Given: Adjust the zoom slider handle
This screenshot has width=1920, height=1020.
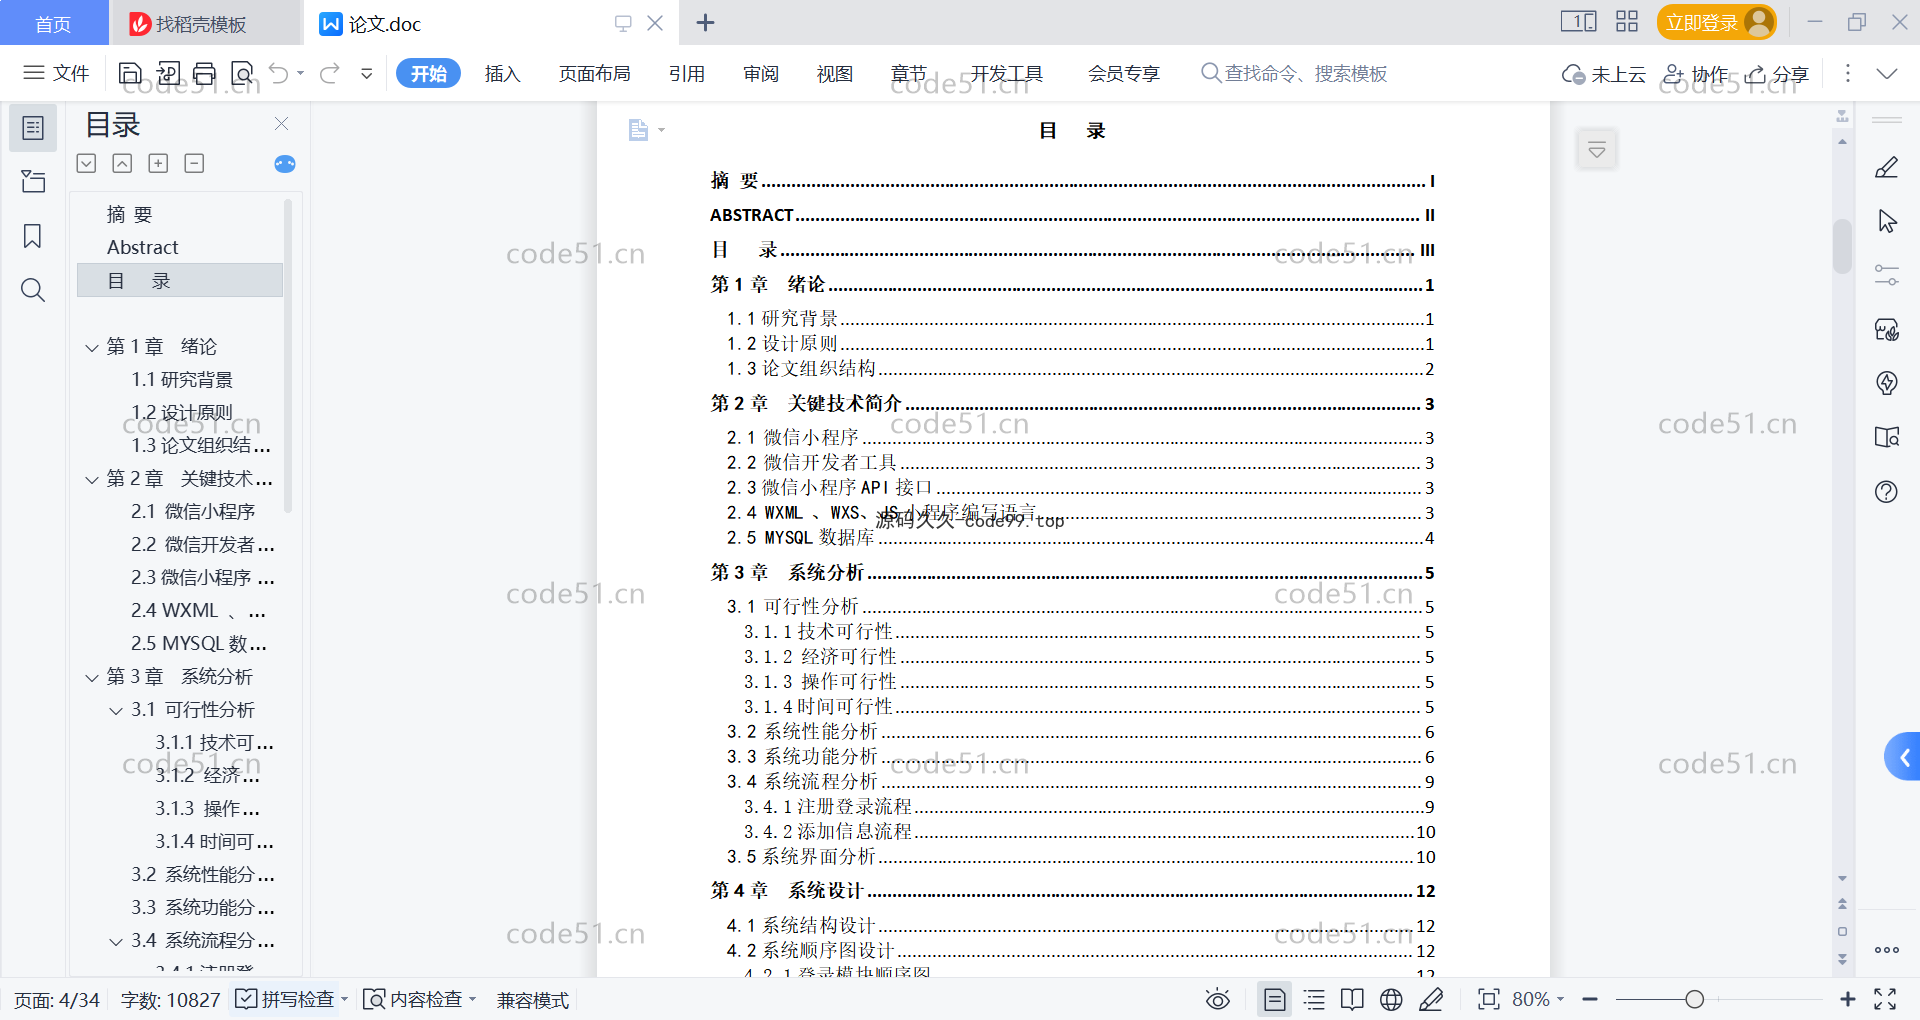Looking at the screenshot, I should coord(1694,999).
